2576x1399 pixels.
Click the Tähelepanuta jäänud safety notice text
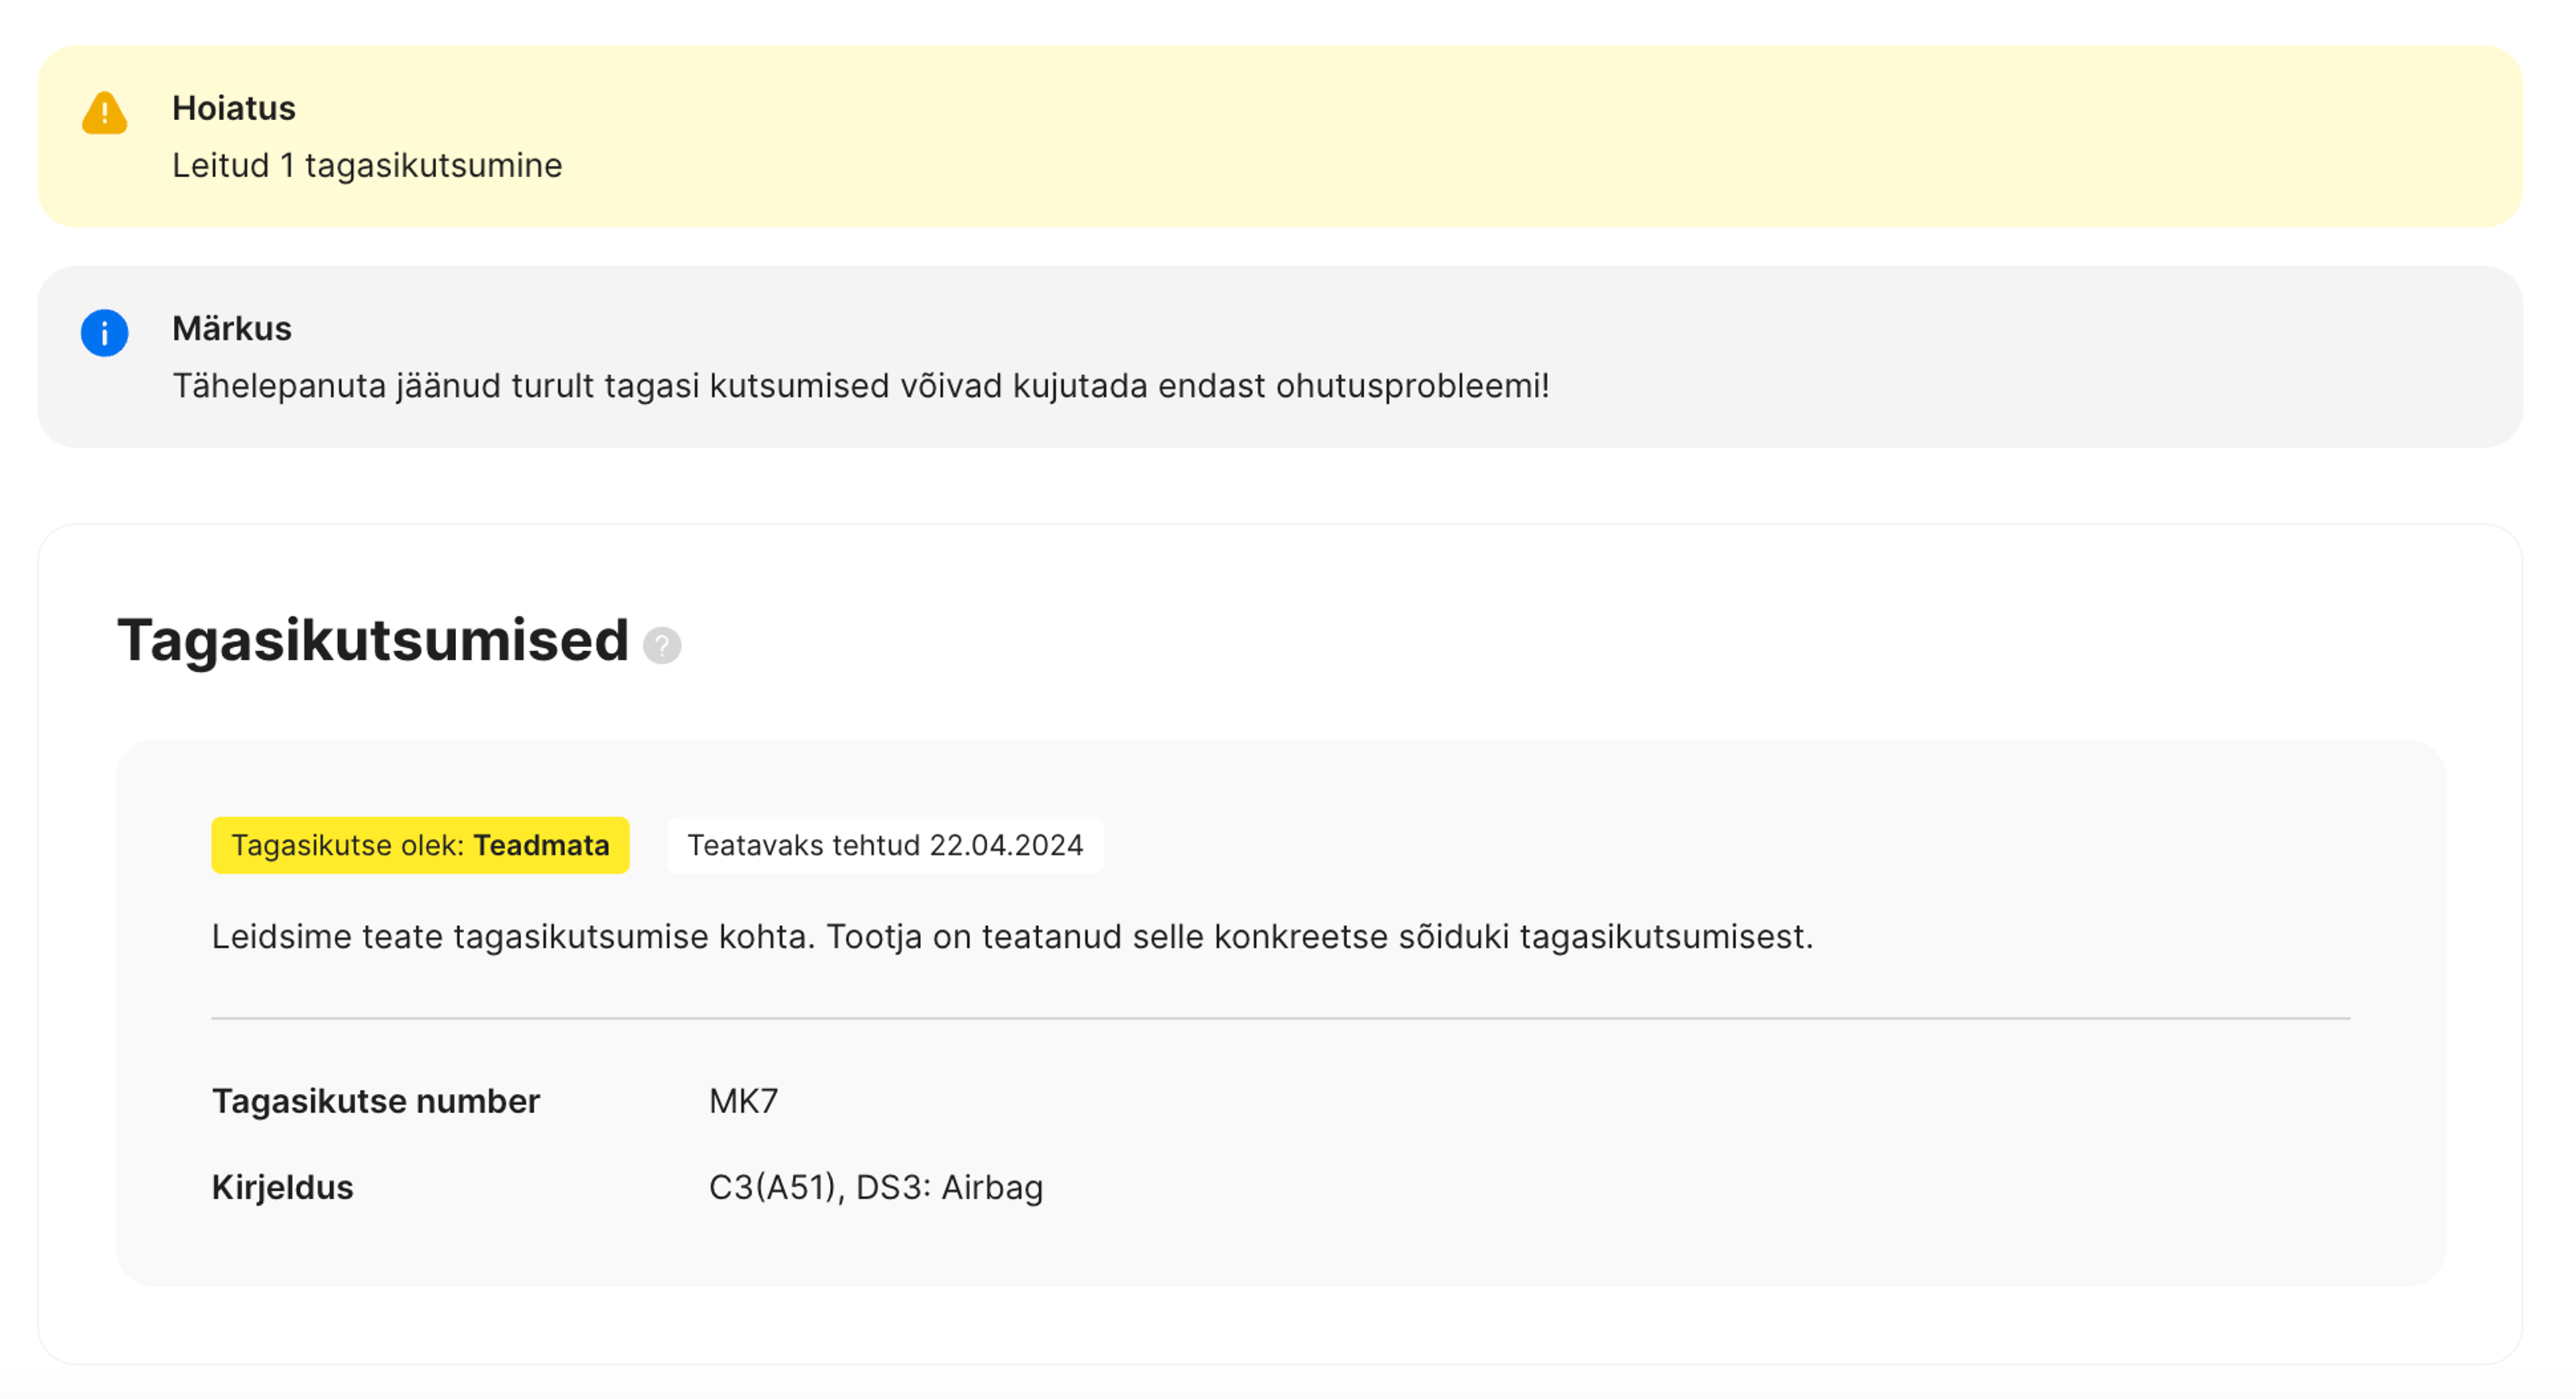(860, 386)
